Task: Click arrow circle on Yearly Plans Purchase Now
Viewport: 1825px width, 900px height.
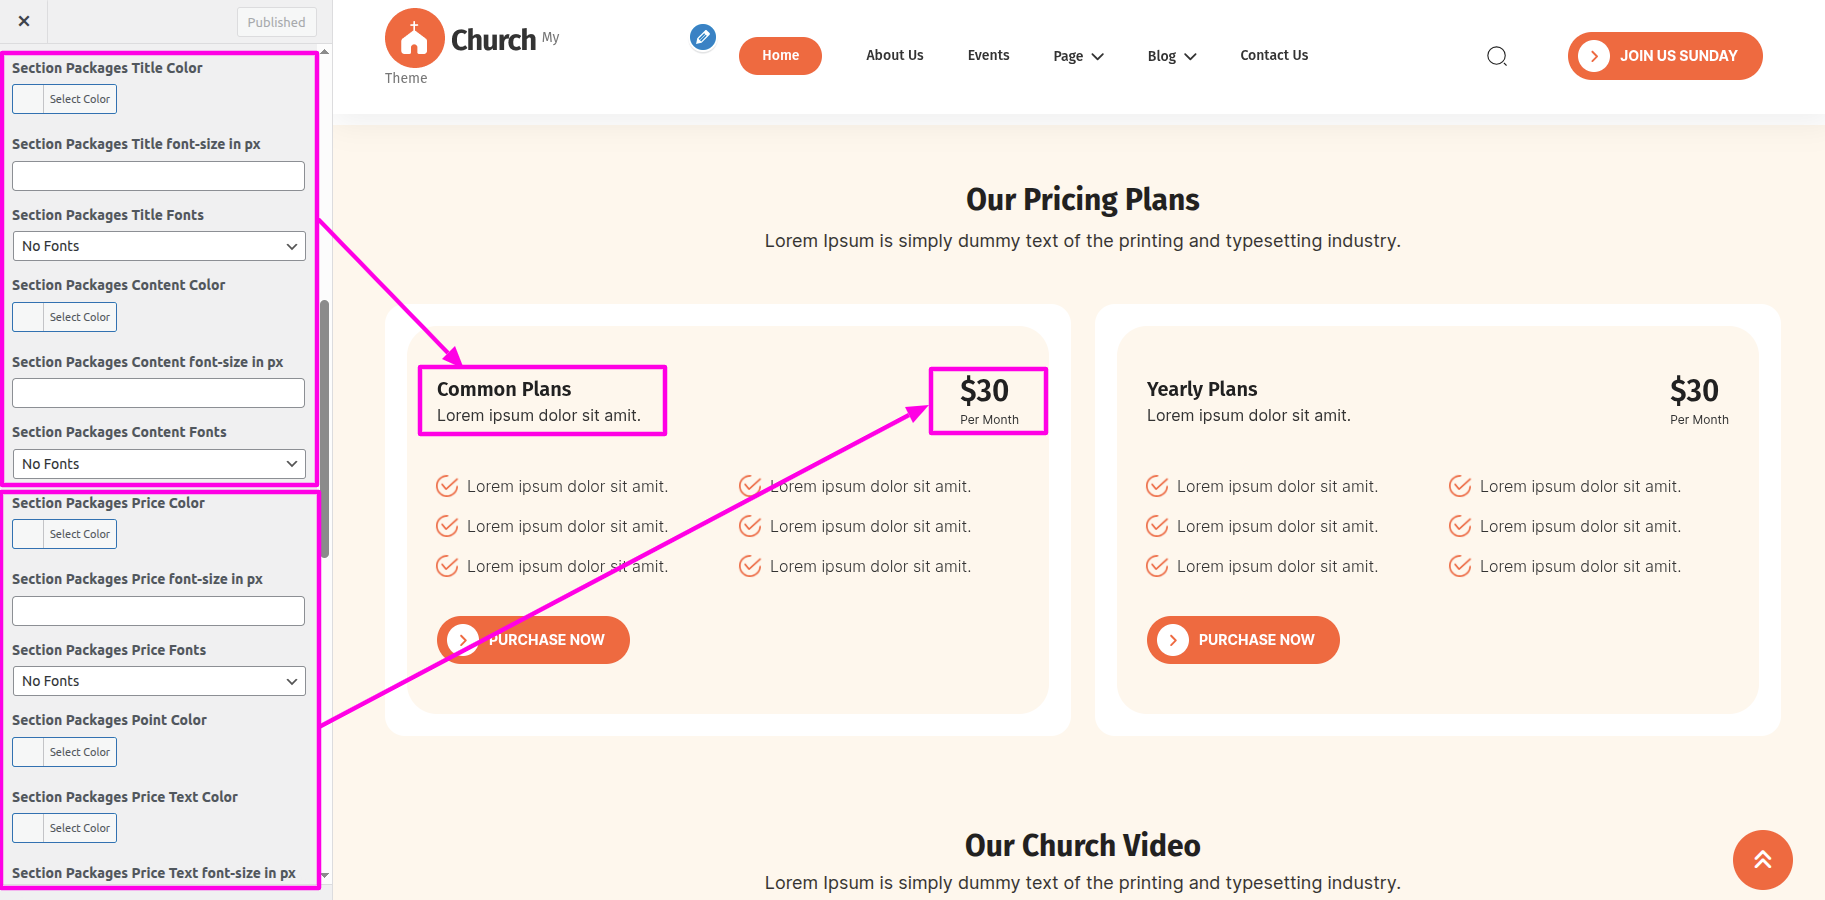Action: (1173, 640)
